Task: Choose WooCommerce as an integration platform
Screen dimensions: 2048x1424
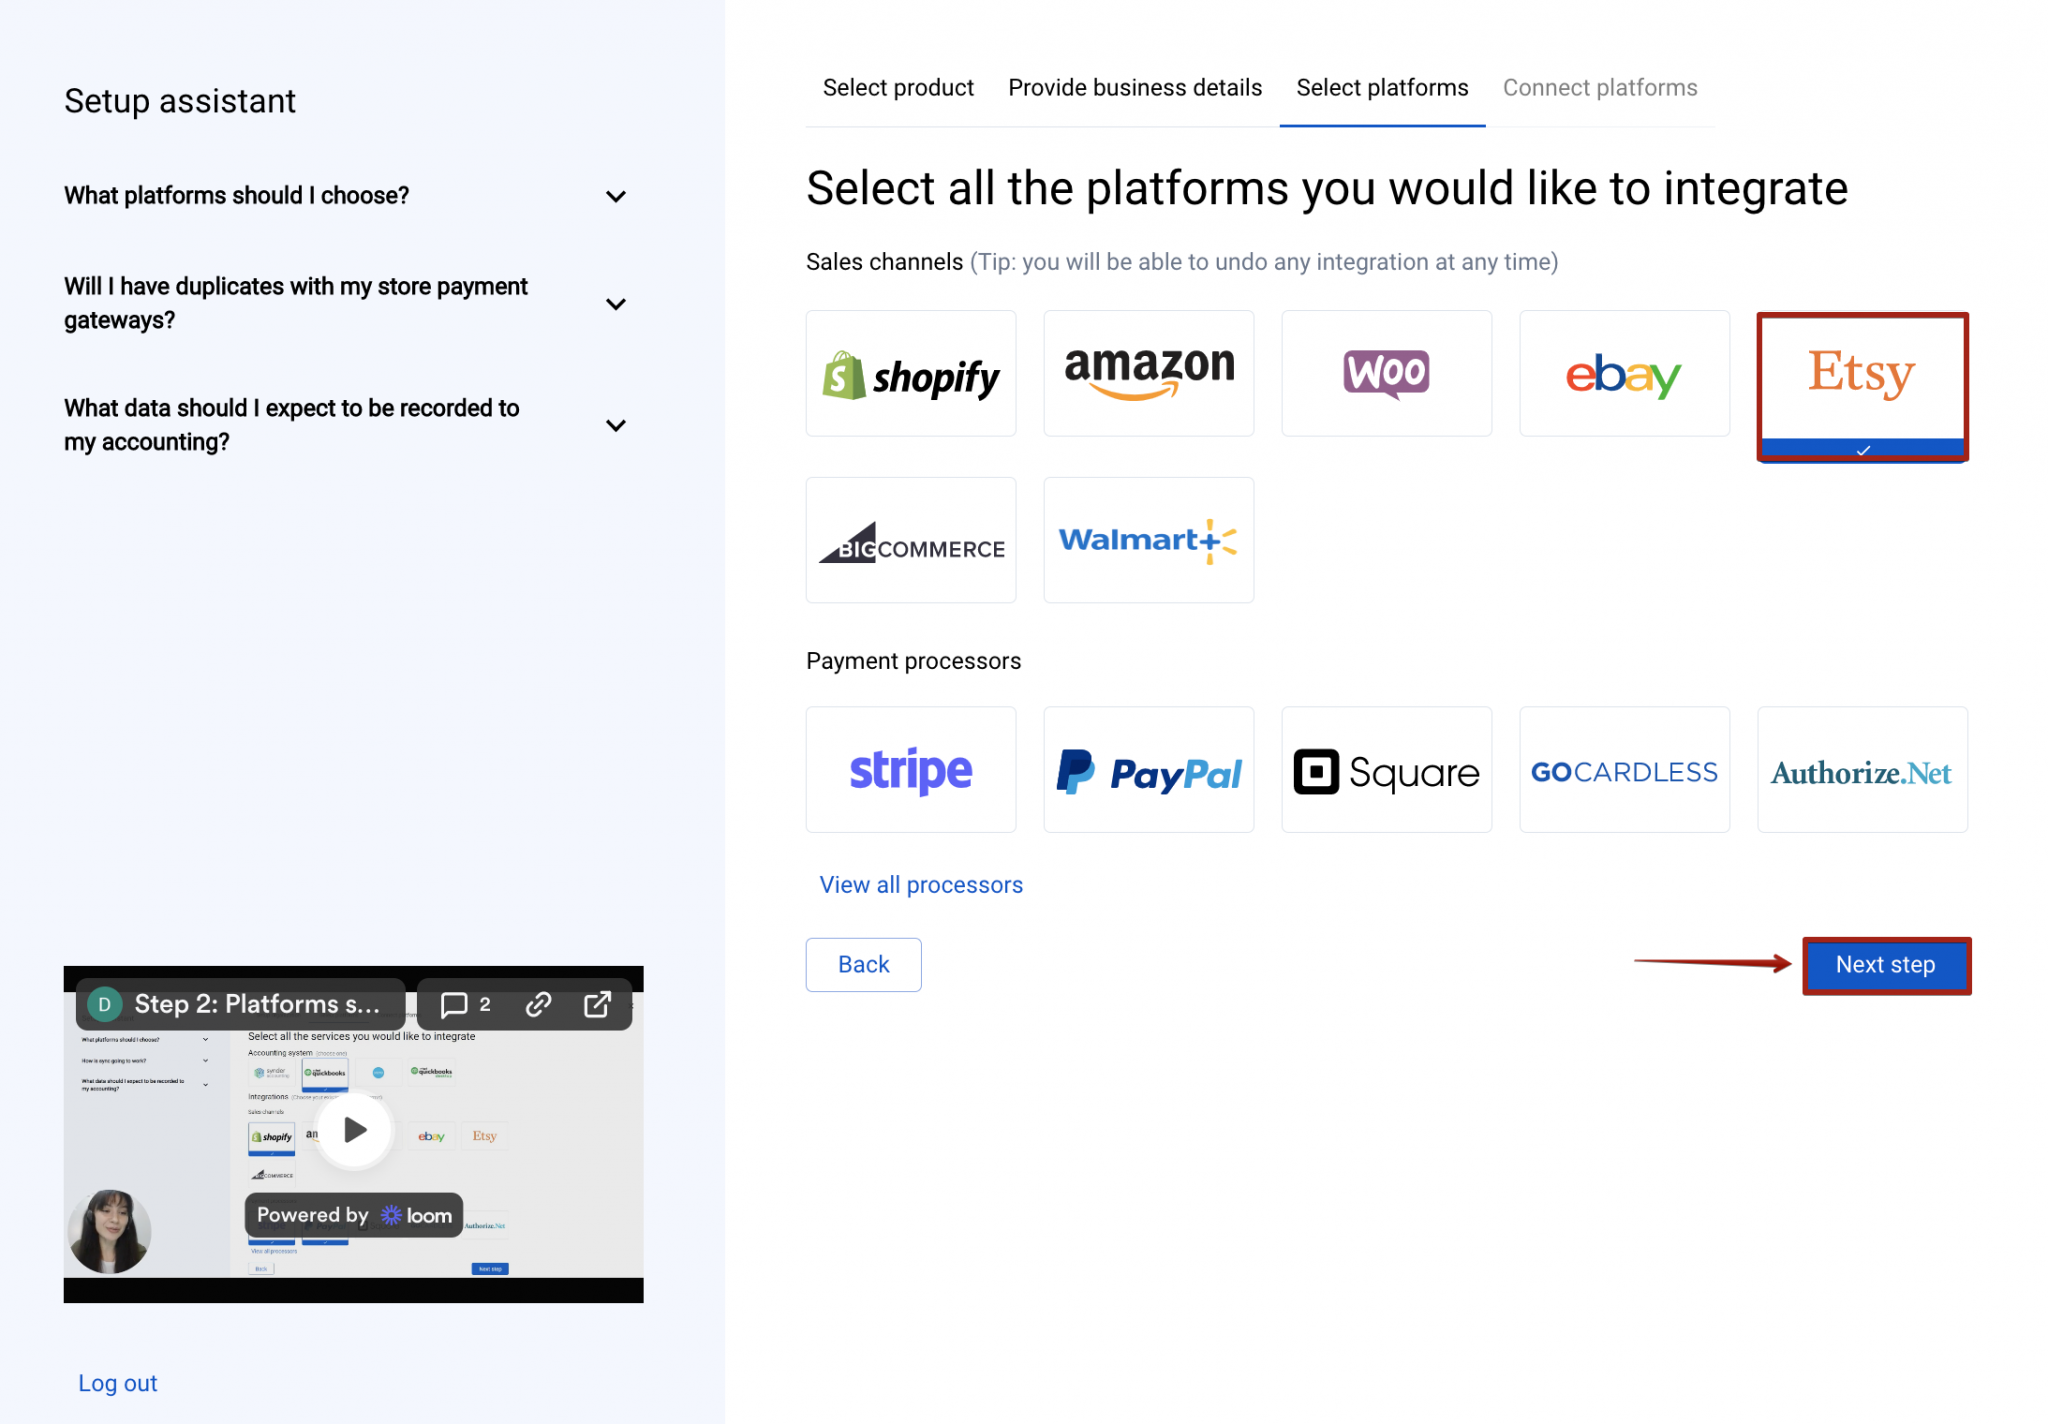Action: 1386,373
